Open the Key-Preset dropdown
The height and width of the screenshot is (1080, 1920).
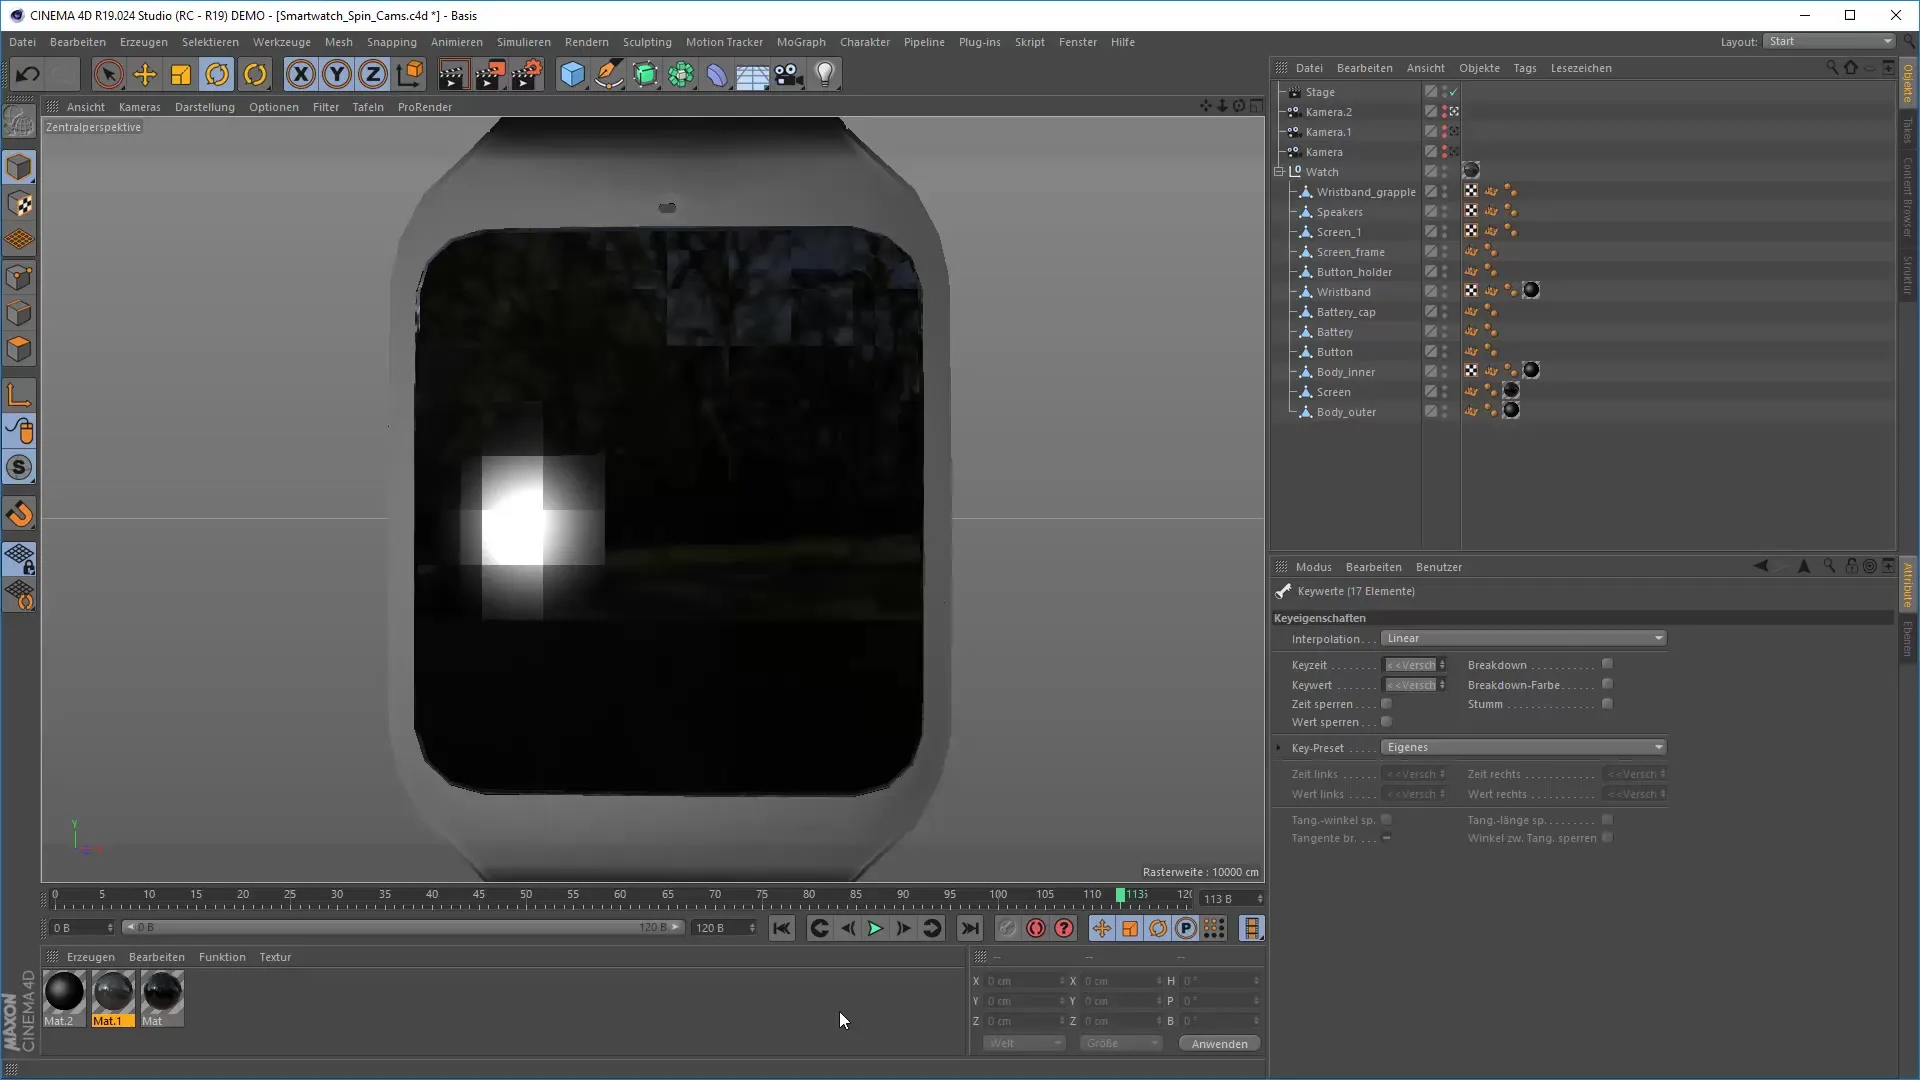coord(1524,747)
